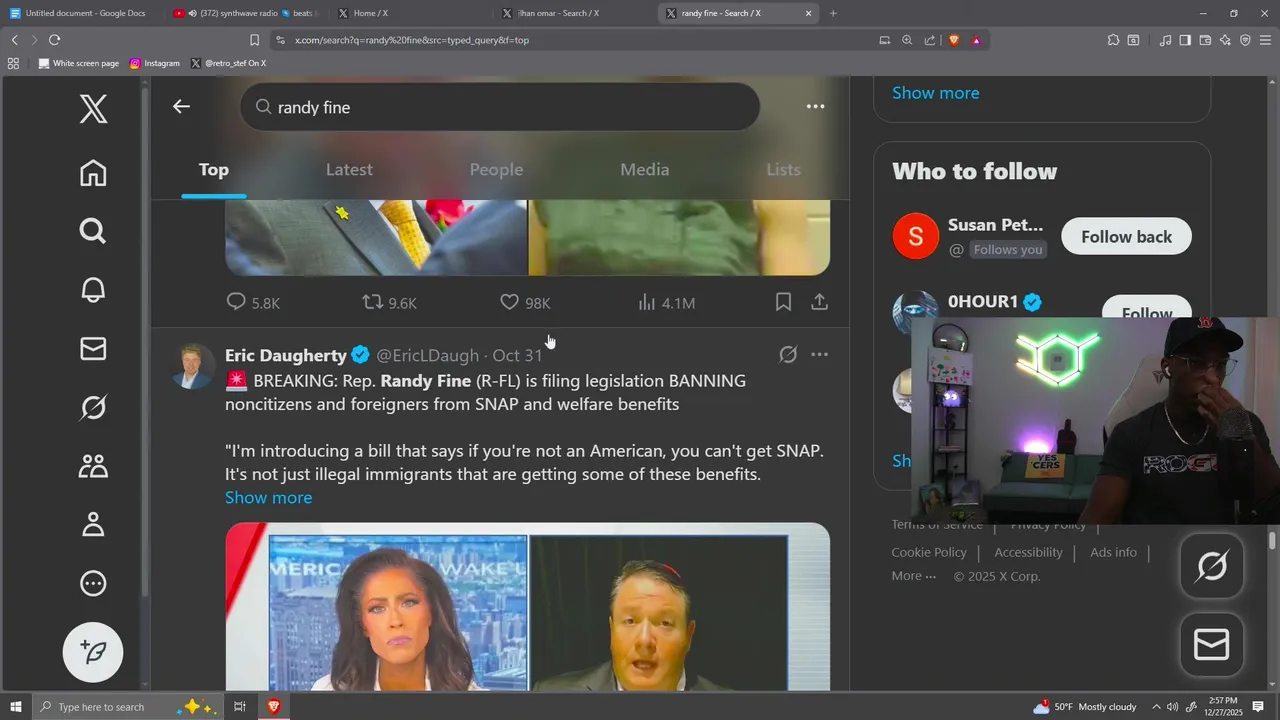Screen dimensions: 1280x720
Task: Click the page vertical scrollbar thumb
Action: (x=1272, y=540)
